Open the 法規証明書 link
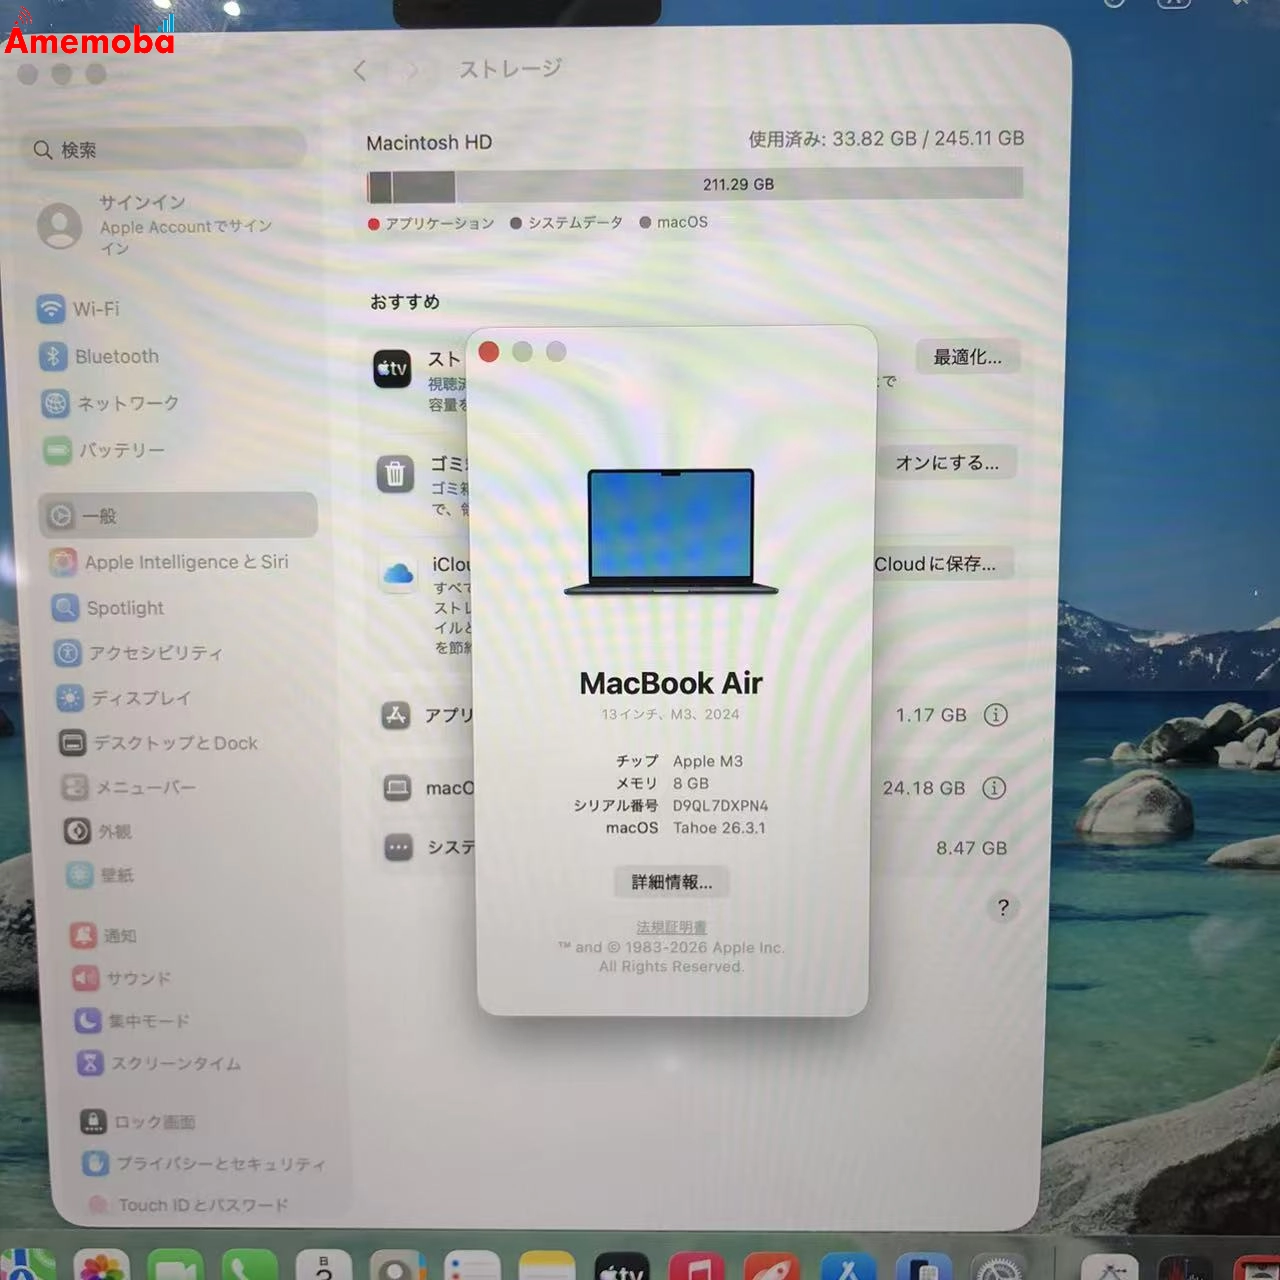 click(x=671, y=927)
